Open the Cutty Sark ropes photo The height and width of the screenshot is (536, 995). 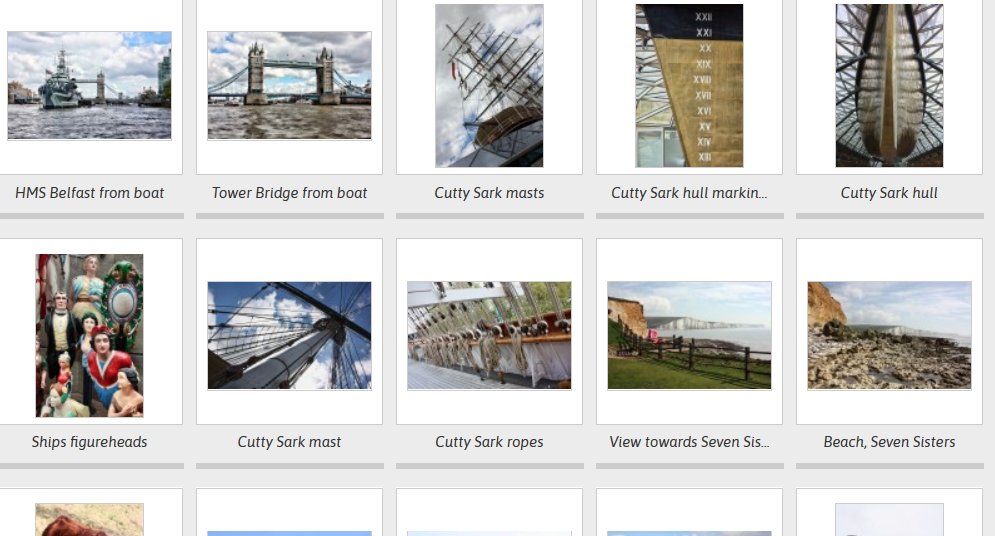pyautogui.click(x=489, y=336)
